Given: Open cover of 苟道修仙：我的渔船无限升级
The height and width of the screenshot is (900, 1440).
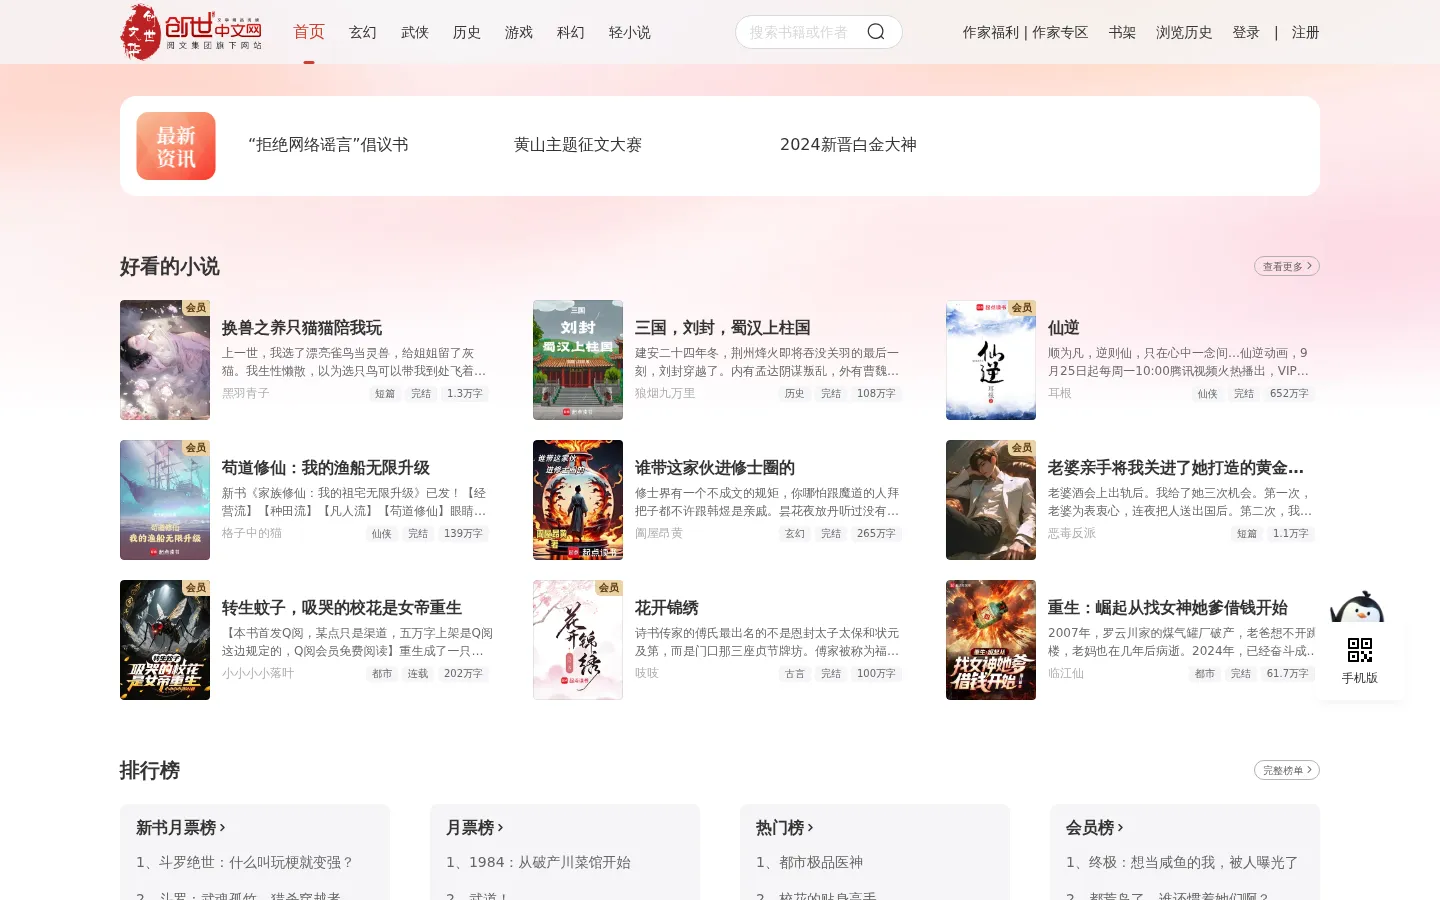Looking at the screenshot, I should click(x=165, y=500).
